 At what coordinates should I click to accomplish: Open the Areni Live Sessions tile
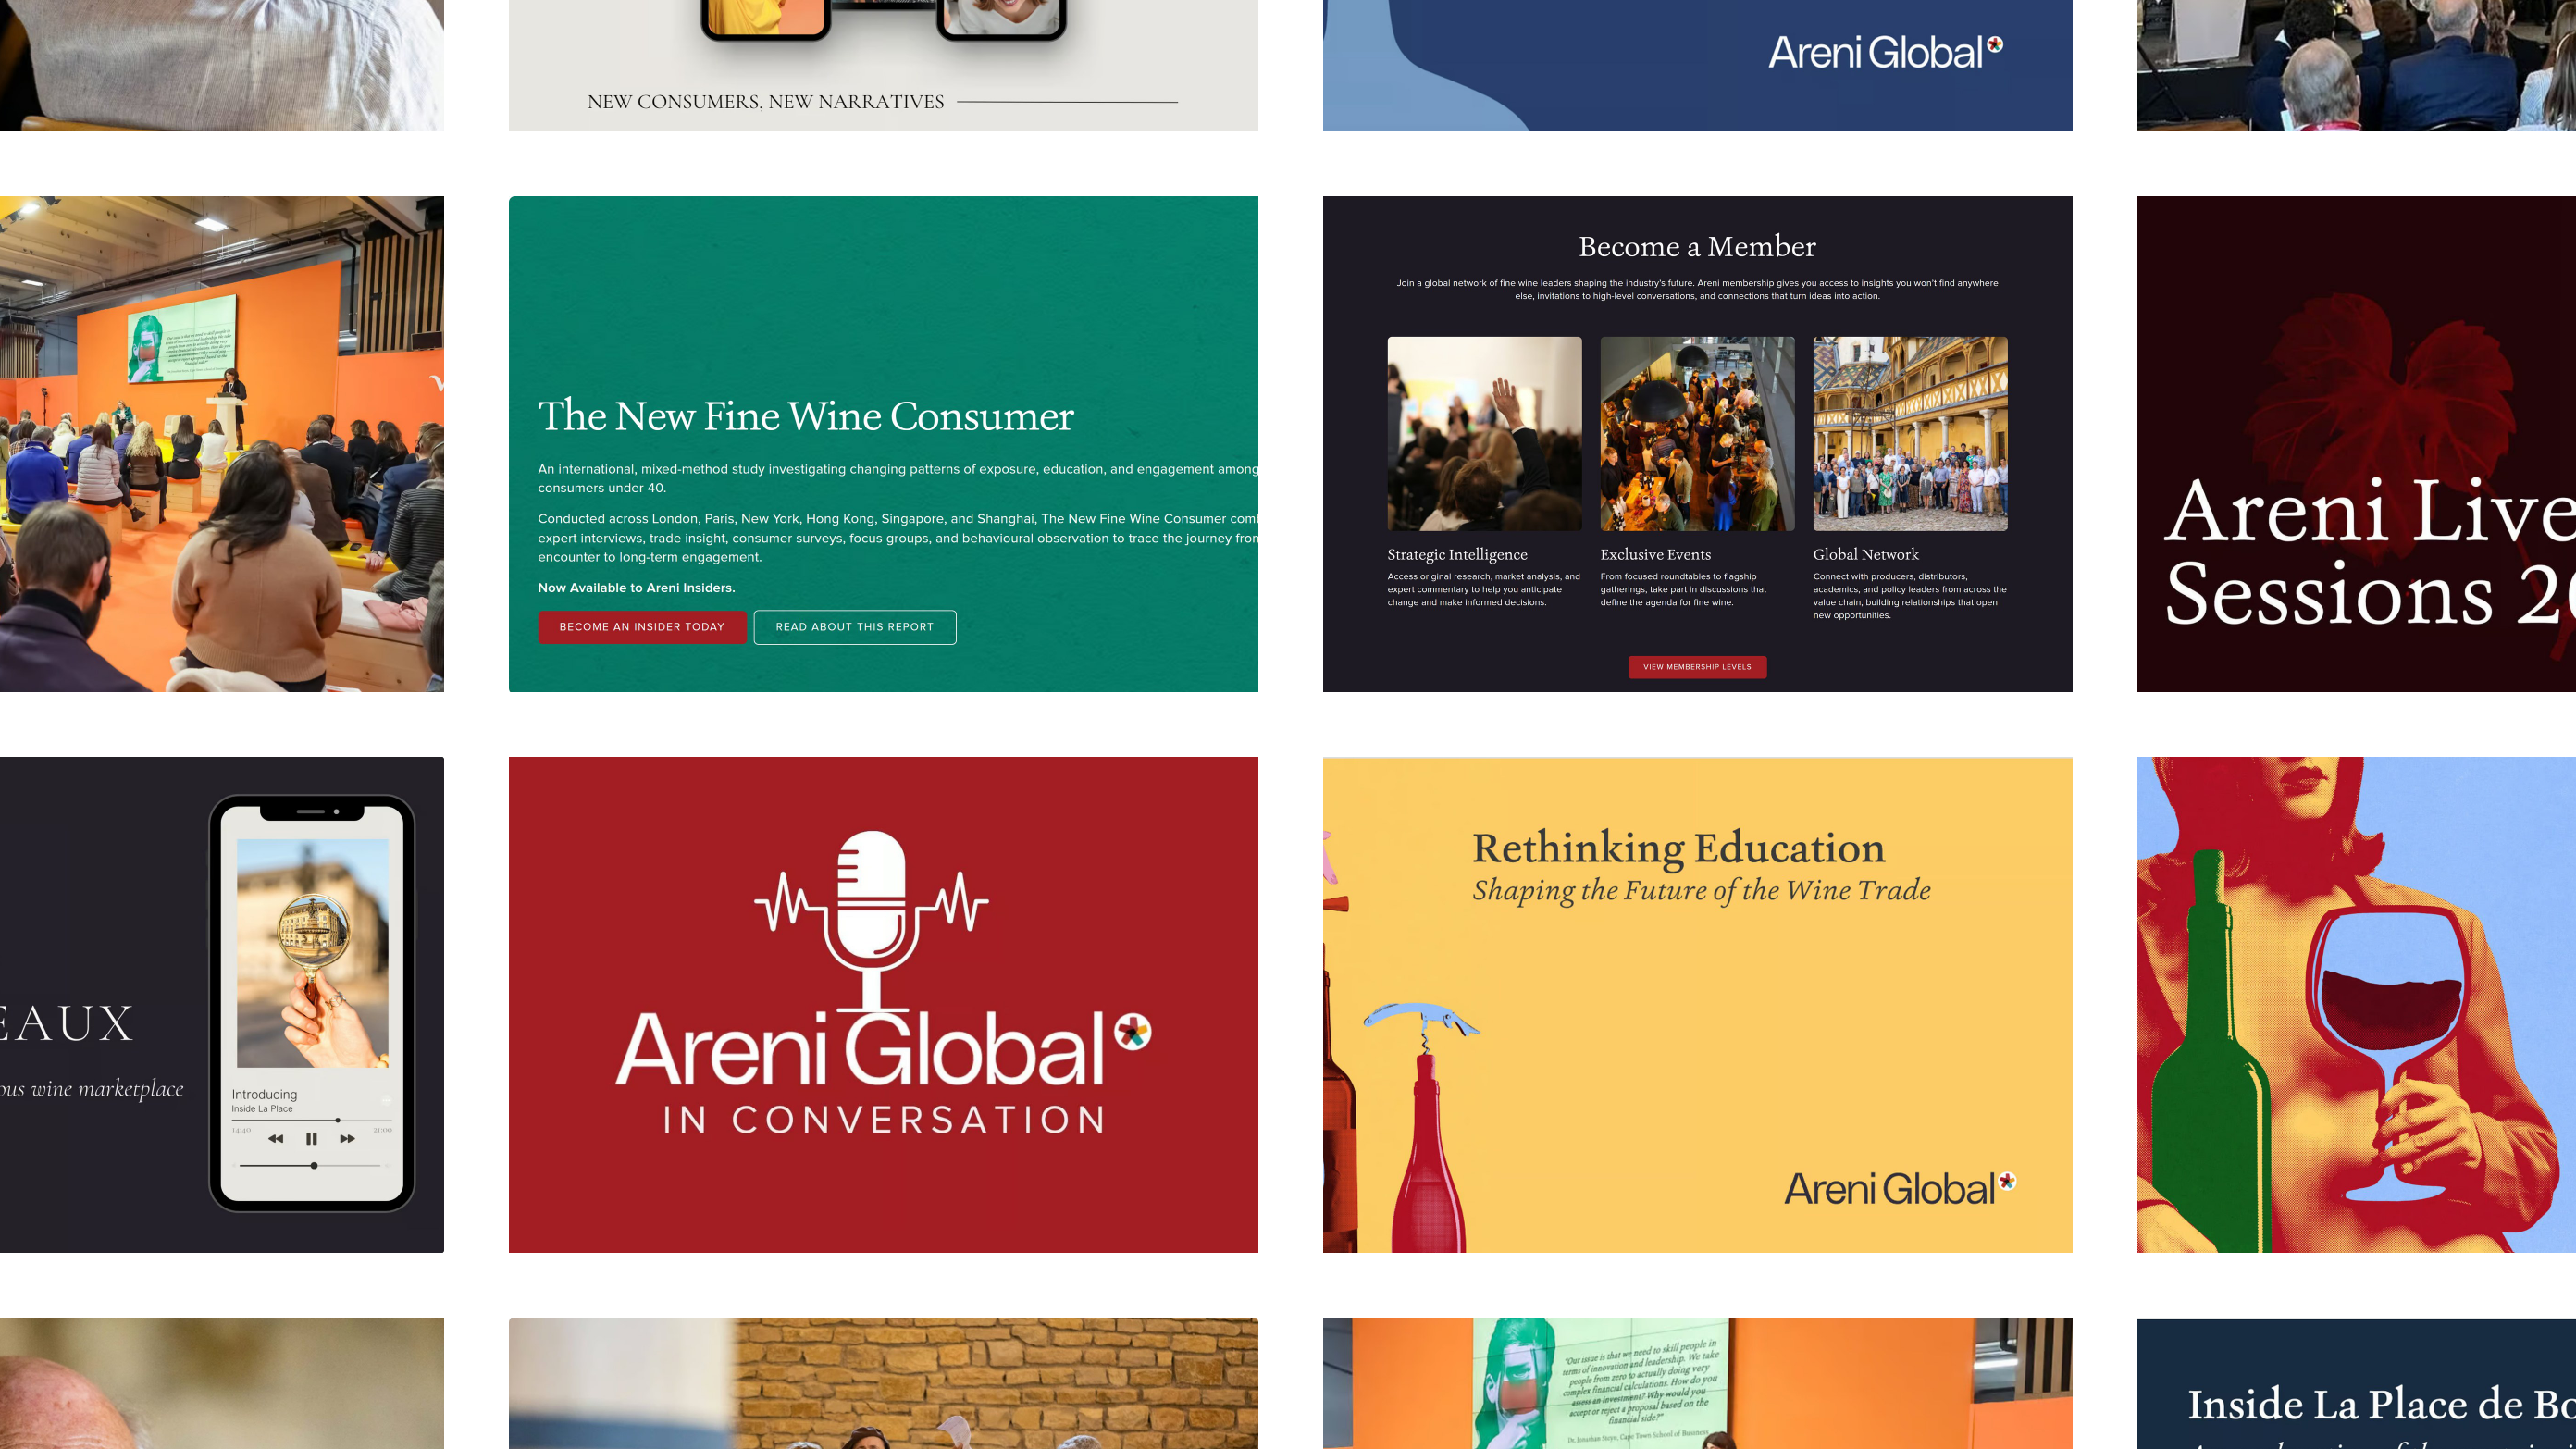(x=2356, y=444)
